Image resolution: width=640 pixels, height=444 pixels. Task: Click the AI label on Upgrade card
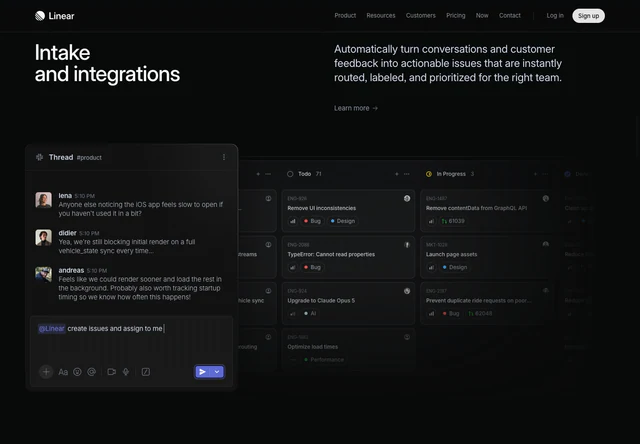tap(310, 313)
